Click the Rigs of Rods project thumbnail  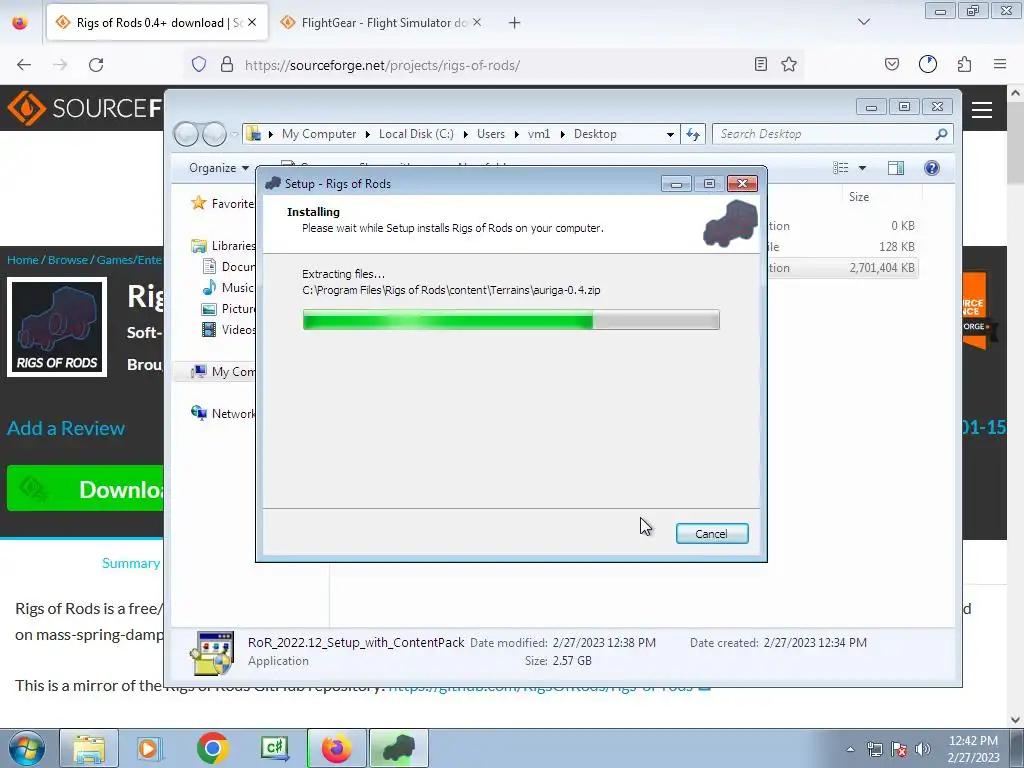tap(57, 327)
